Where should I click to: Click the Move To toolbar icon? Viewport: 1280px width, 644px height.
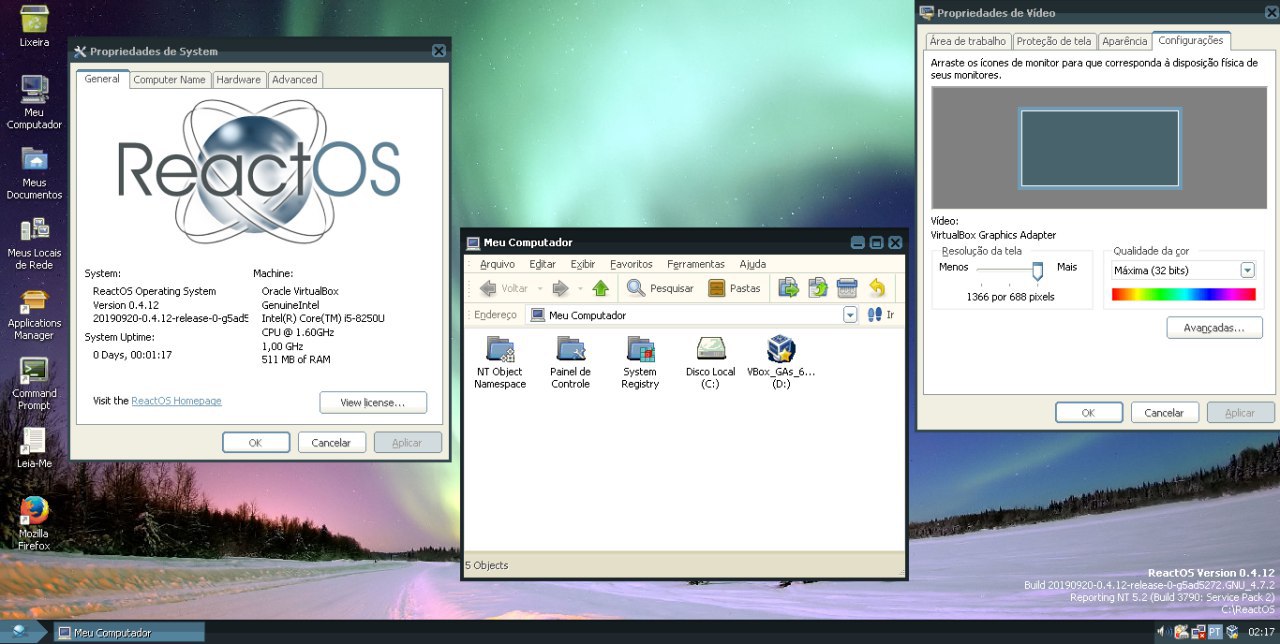pos(789,288)
